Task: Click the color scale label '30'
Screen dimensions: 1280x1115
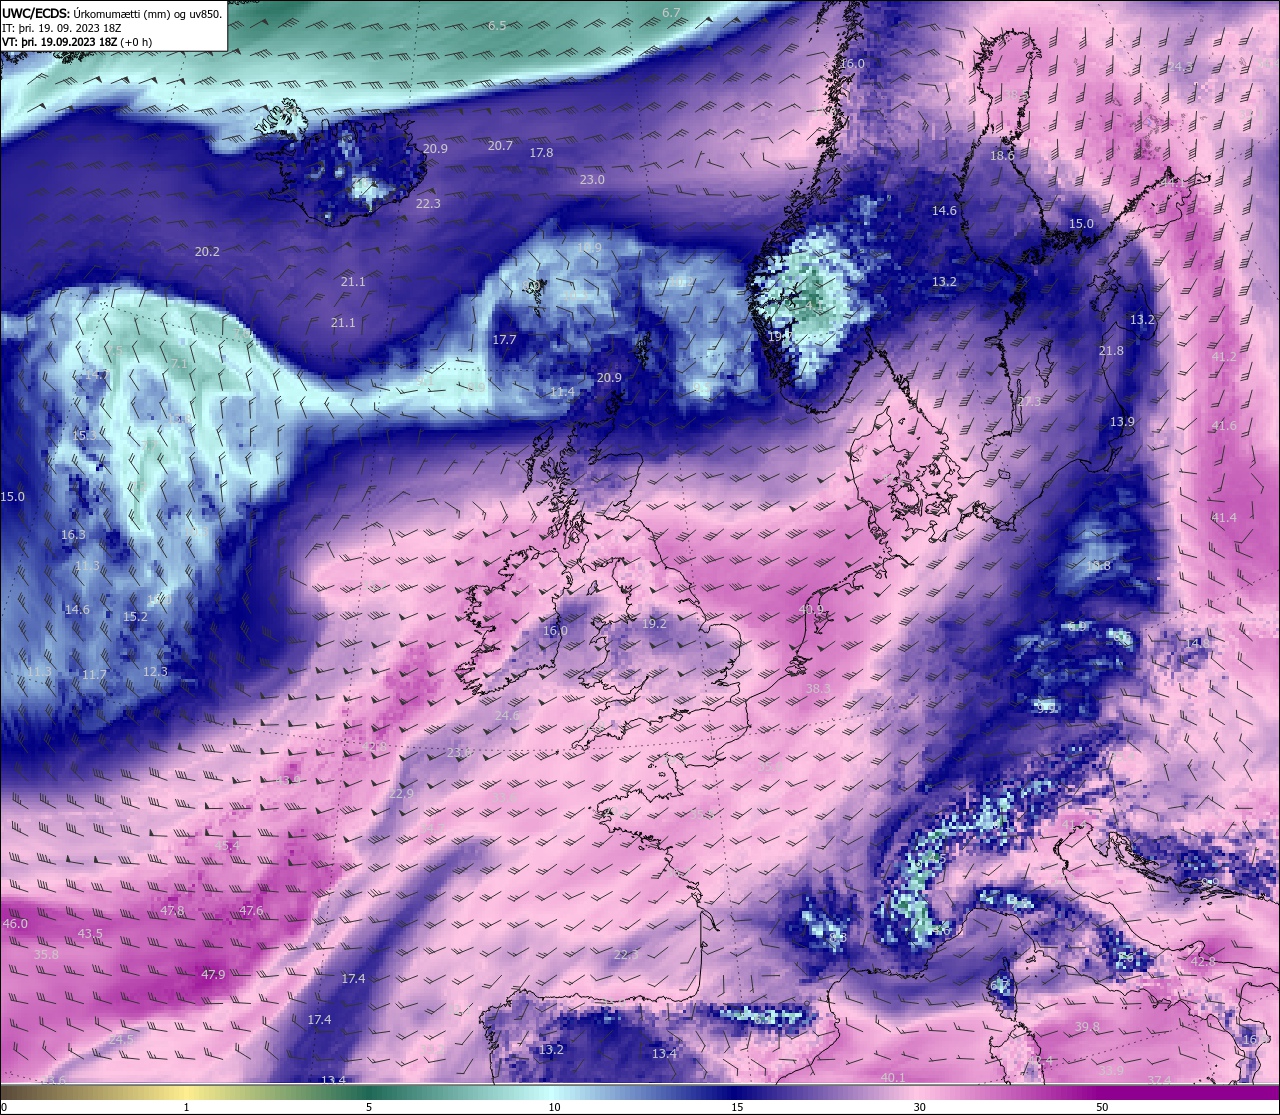Action: point(919,1107)
